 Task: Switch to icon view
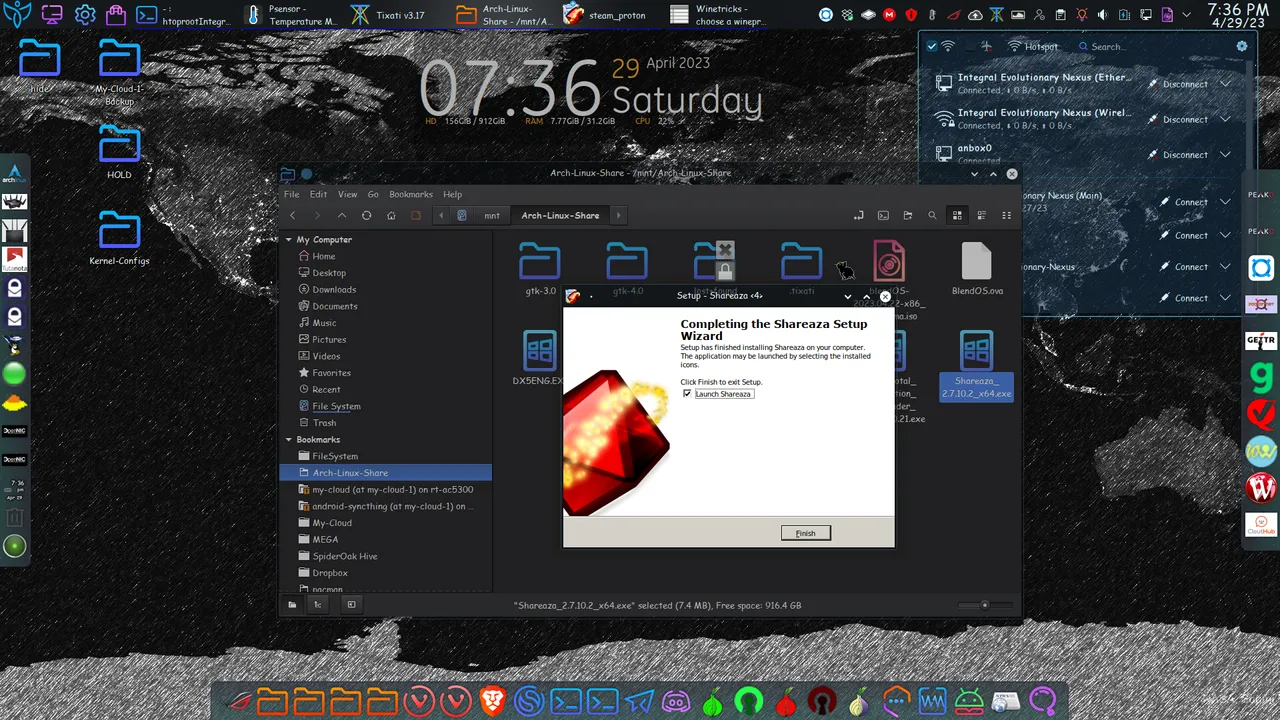pyautogui.click(x=957, y=215)
